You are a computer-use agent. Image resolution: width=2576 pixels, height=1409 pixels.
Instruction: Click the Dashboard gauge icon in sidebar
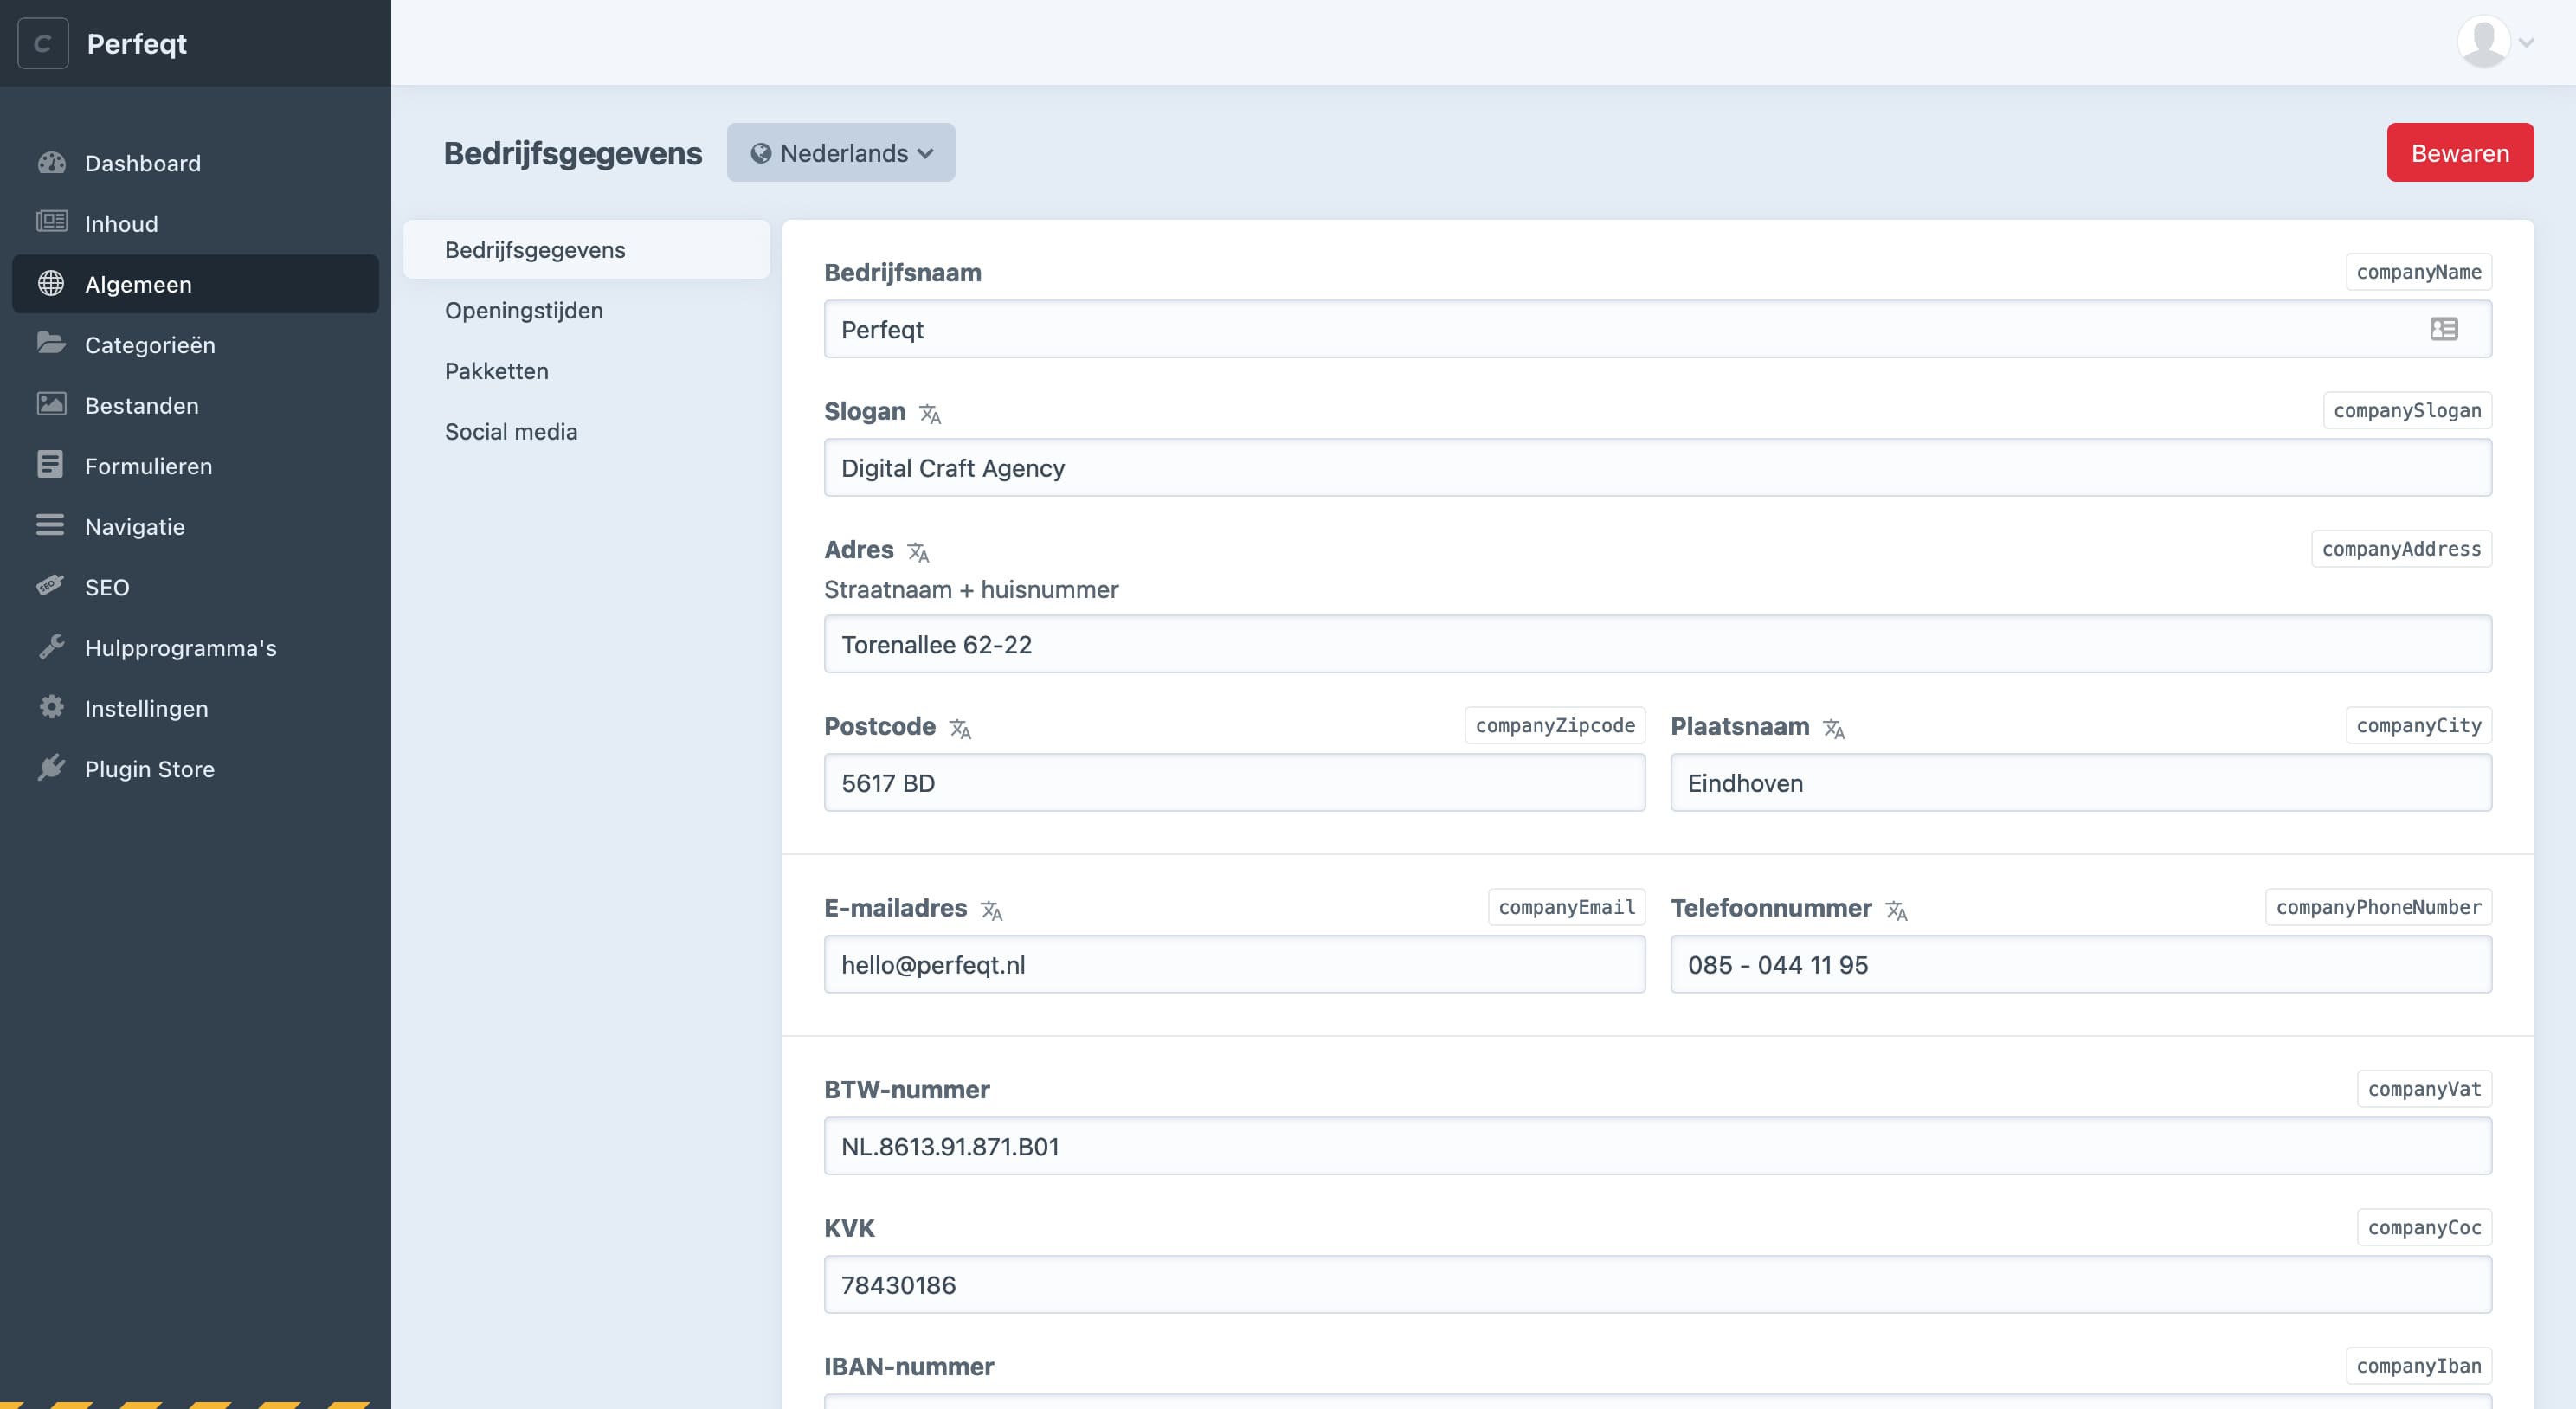pyautogui.click(x=51, y=162)
